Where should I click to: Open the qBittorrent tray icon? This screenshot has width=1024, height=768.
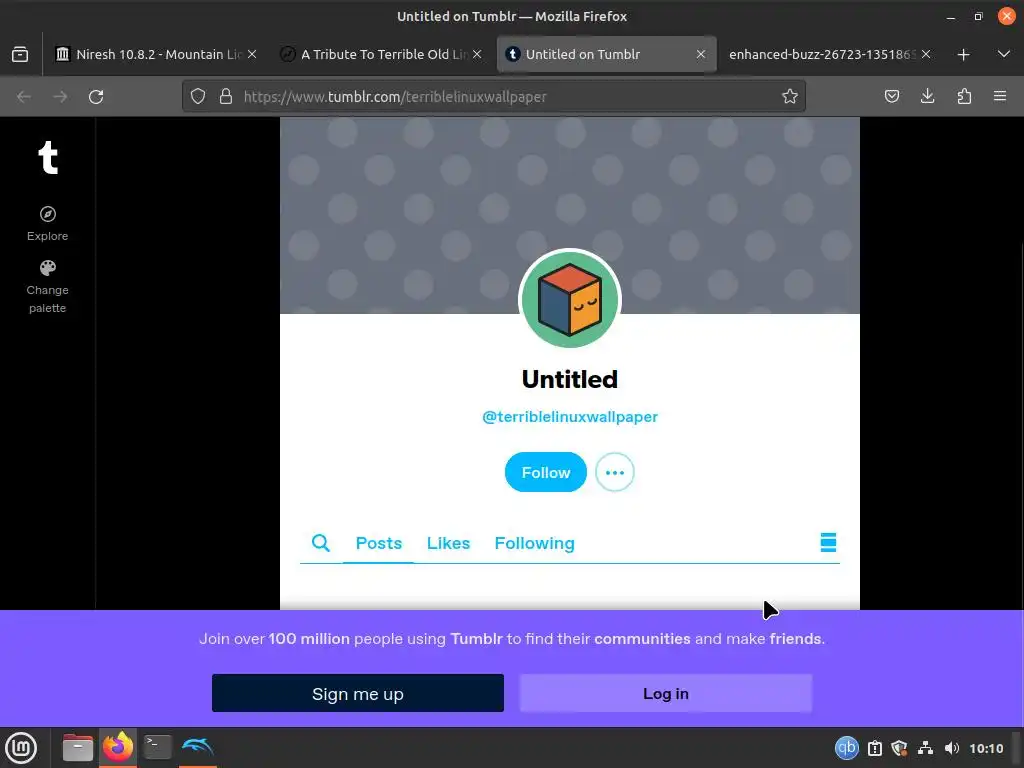coord(846,748)
